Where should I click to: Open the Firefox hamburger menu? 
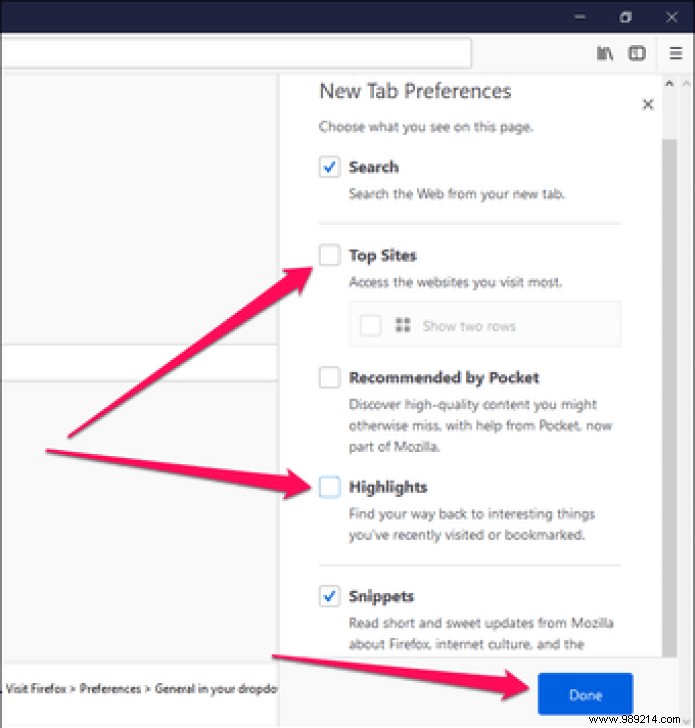point(676,54)
